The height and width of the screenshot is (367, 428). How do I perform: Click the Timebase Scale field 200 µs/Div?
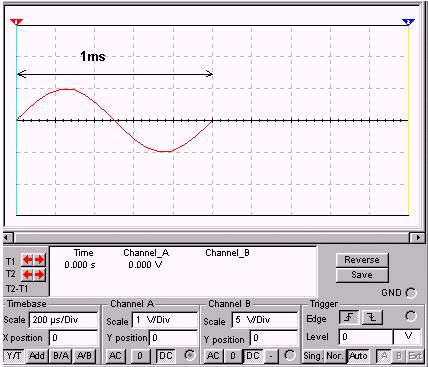[x=64, y=320]
